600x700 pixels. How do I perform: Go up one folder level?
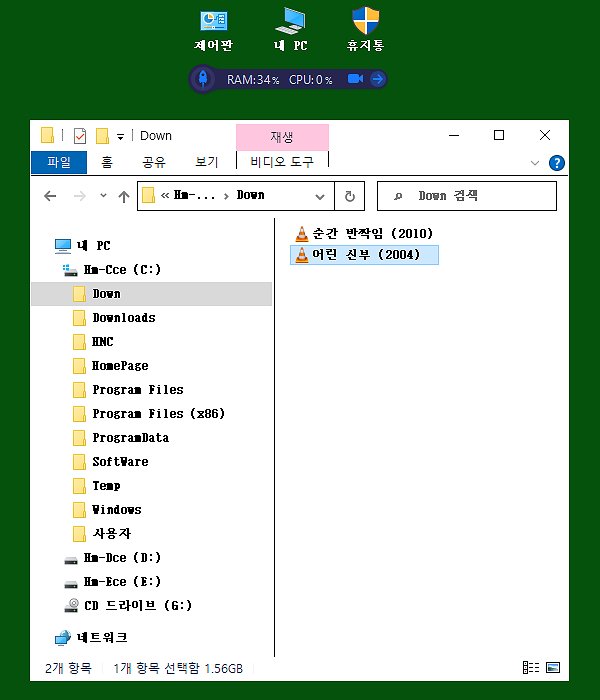click(124, 196)
